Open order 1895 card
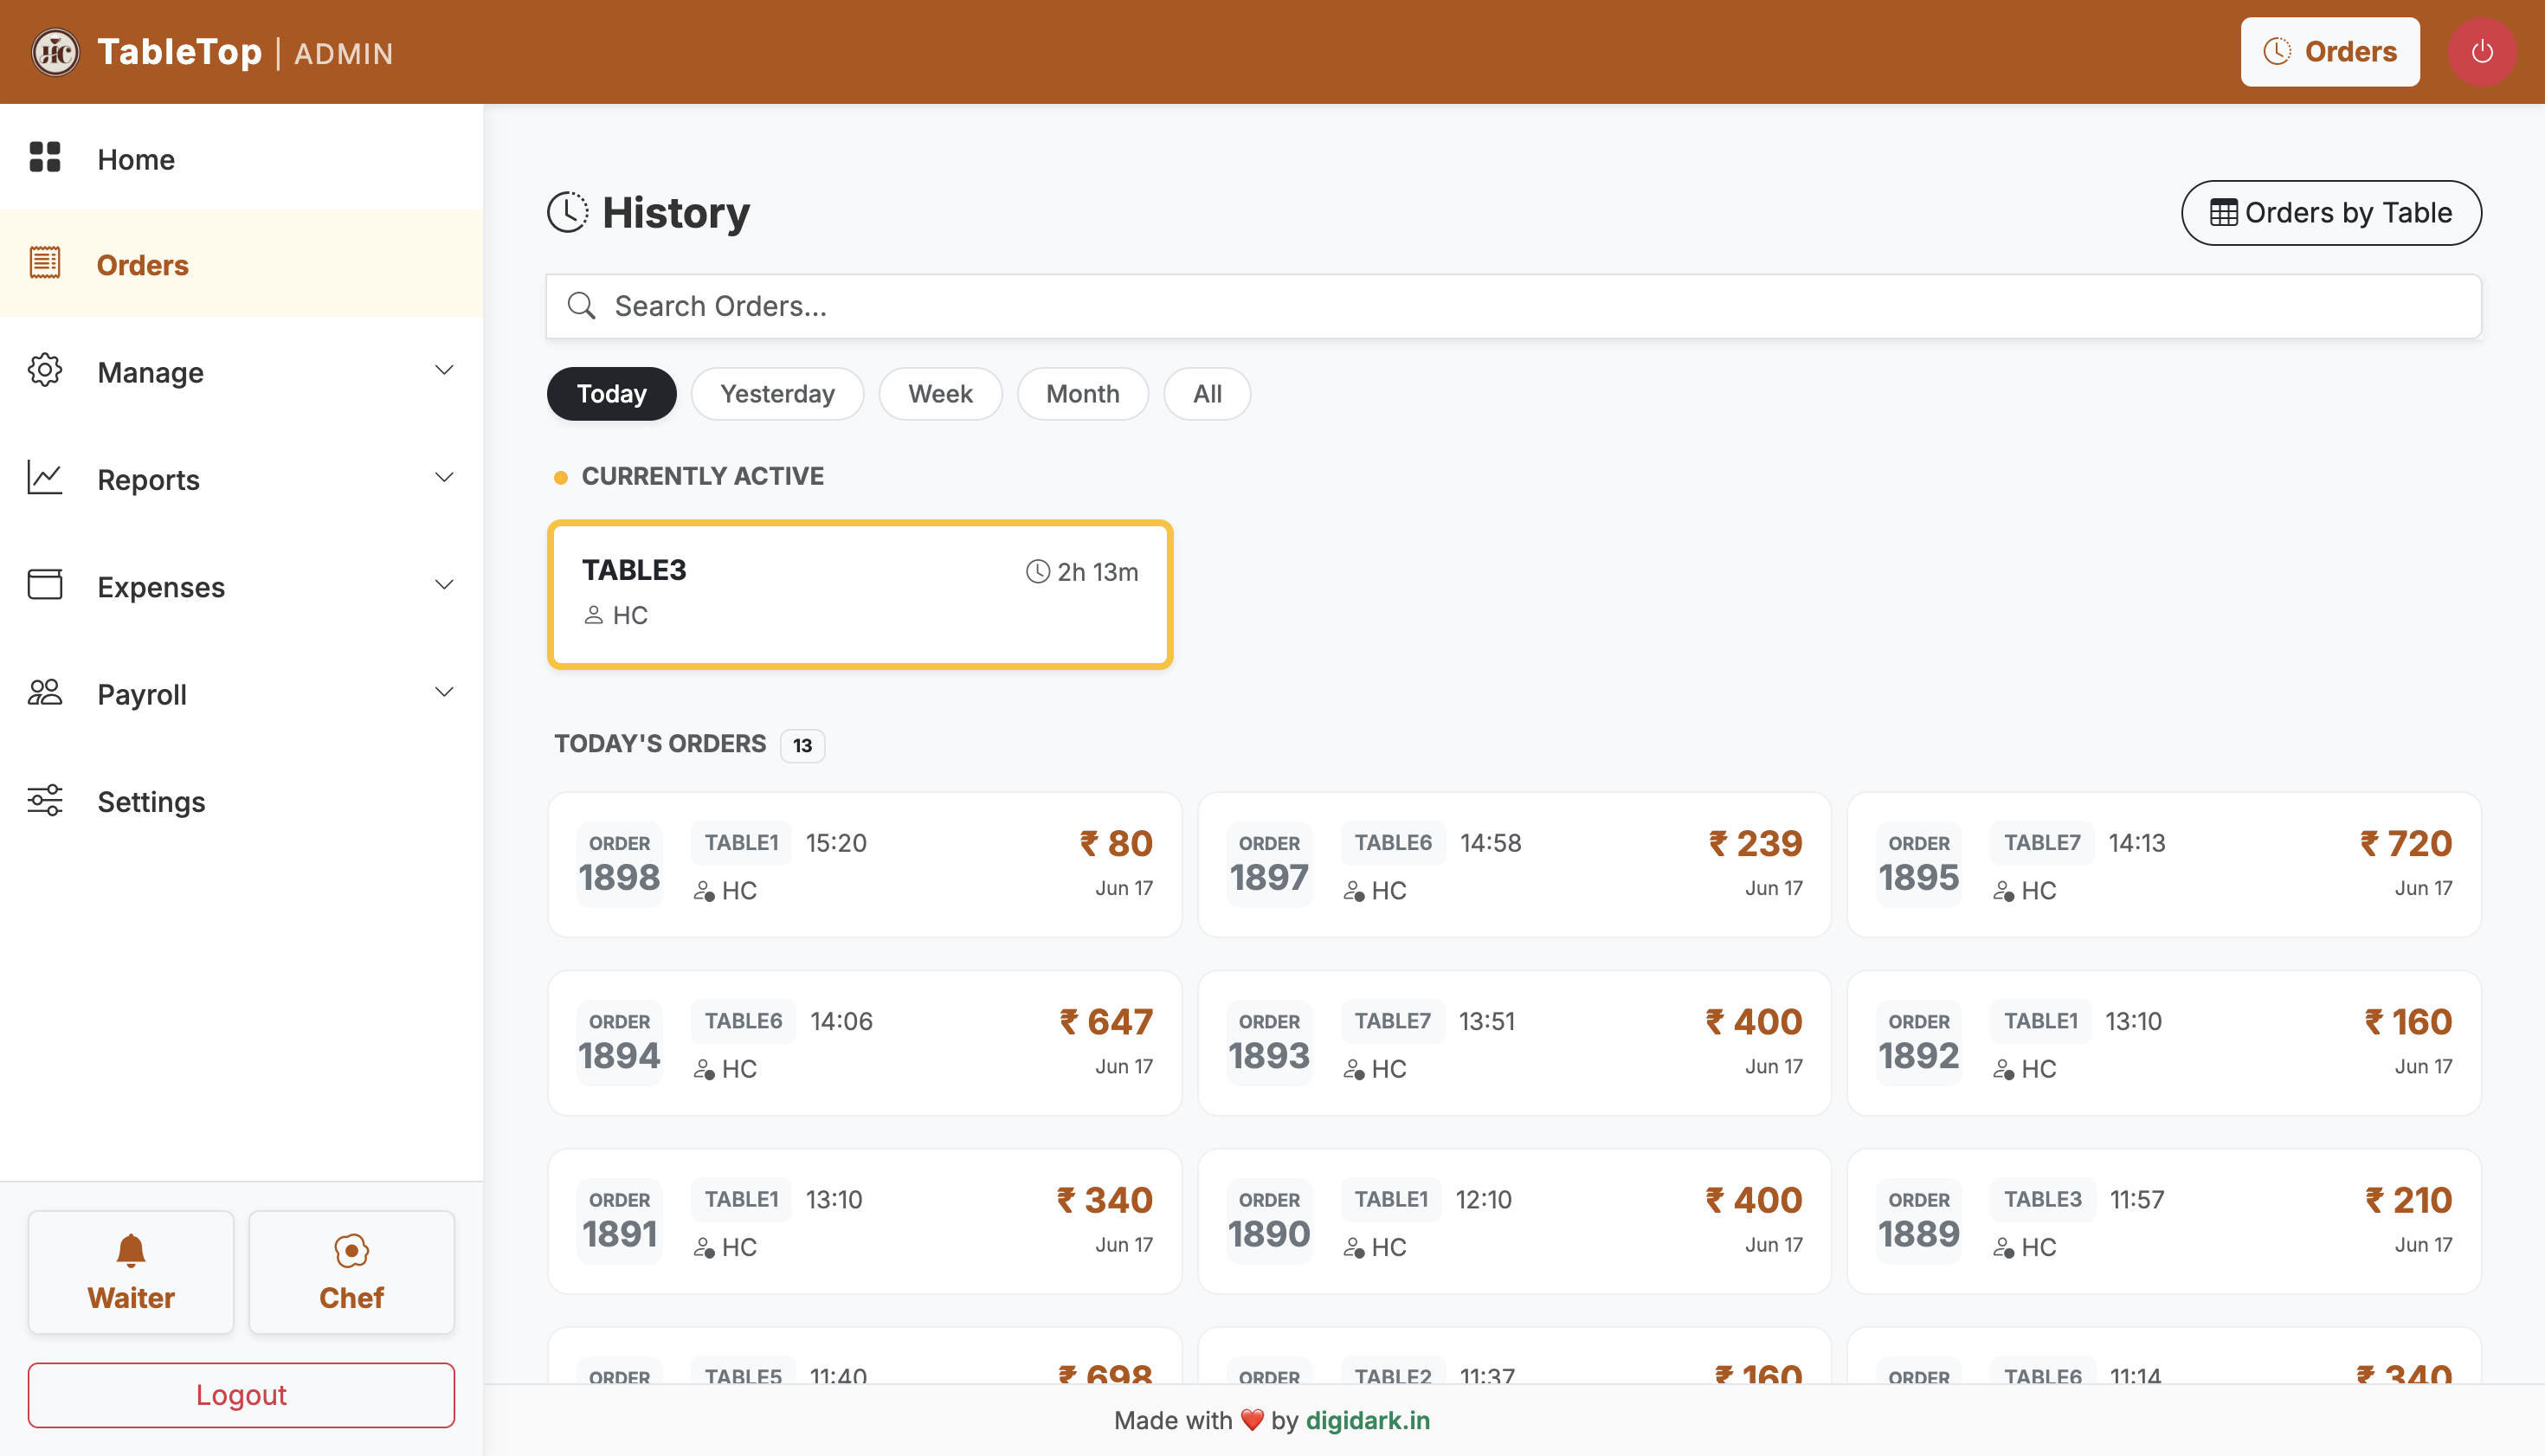This screenshot has height=1456, width=2545. point(2164,865)
